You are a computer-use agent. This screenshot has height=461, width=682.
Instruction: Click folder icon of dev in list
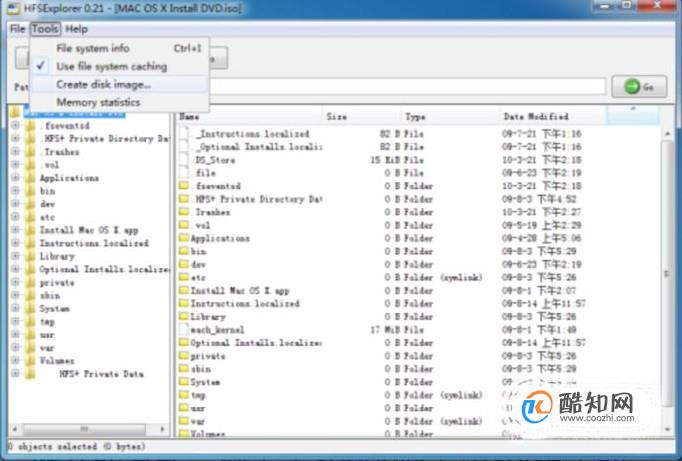pos(184,264)
